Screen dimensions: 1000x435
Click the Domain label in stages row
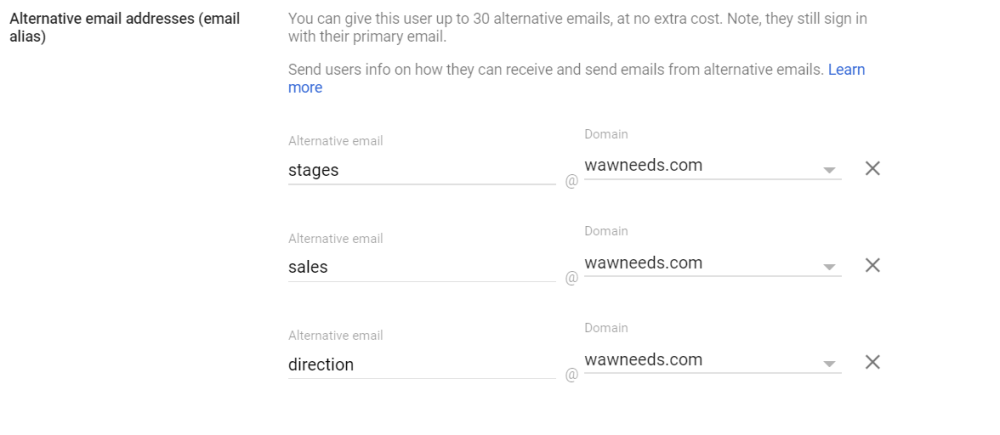click(x=606, y=134)
